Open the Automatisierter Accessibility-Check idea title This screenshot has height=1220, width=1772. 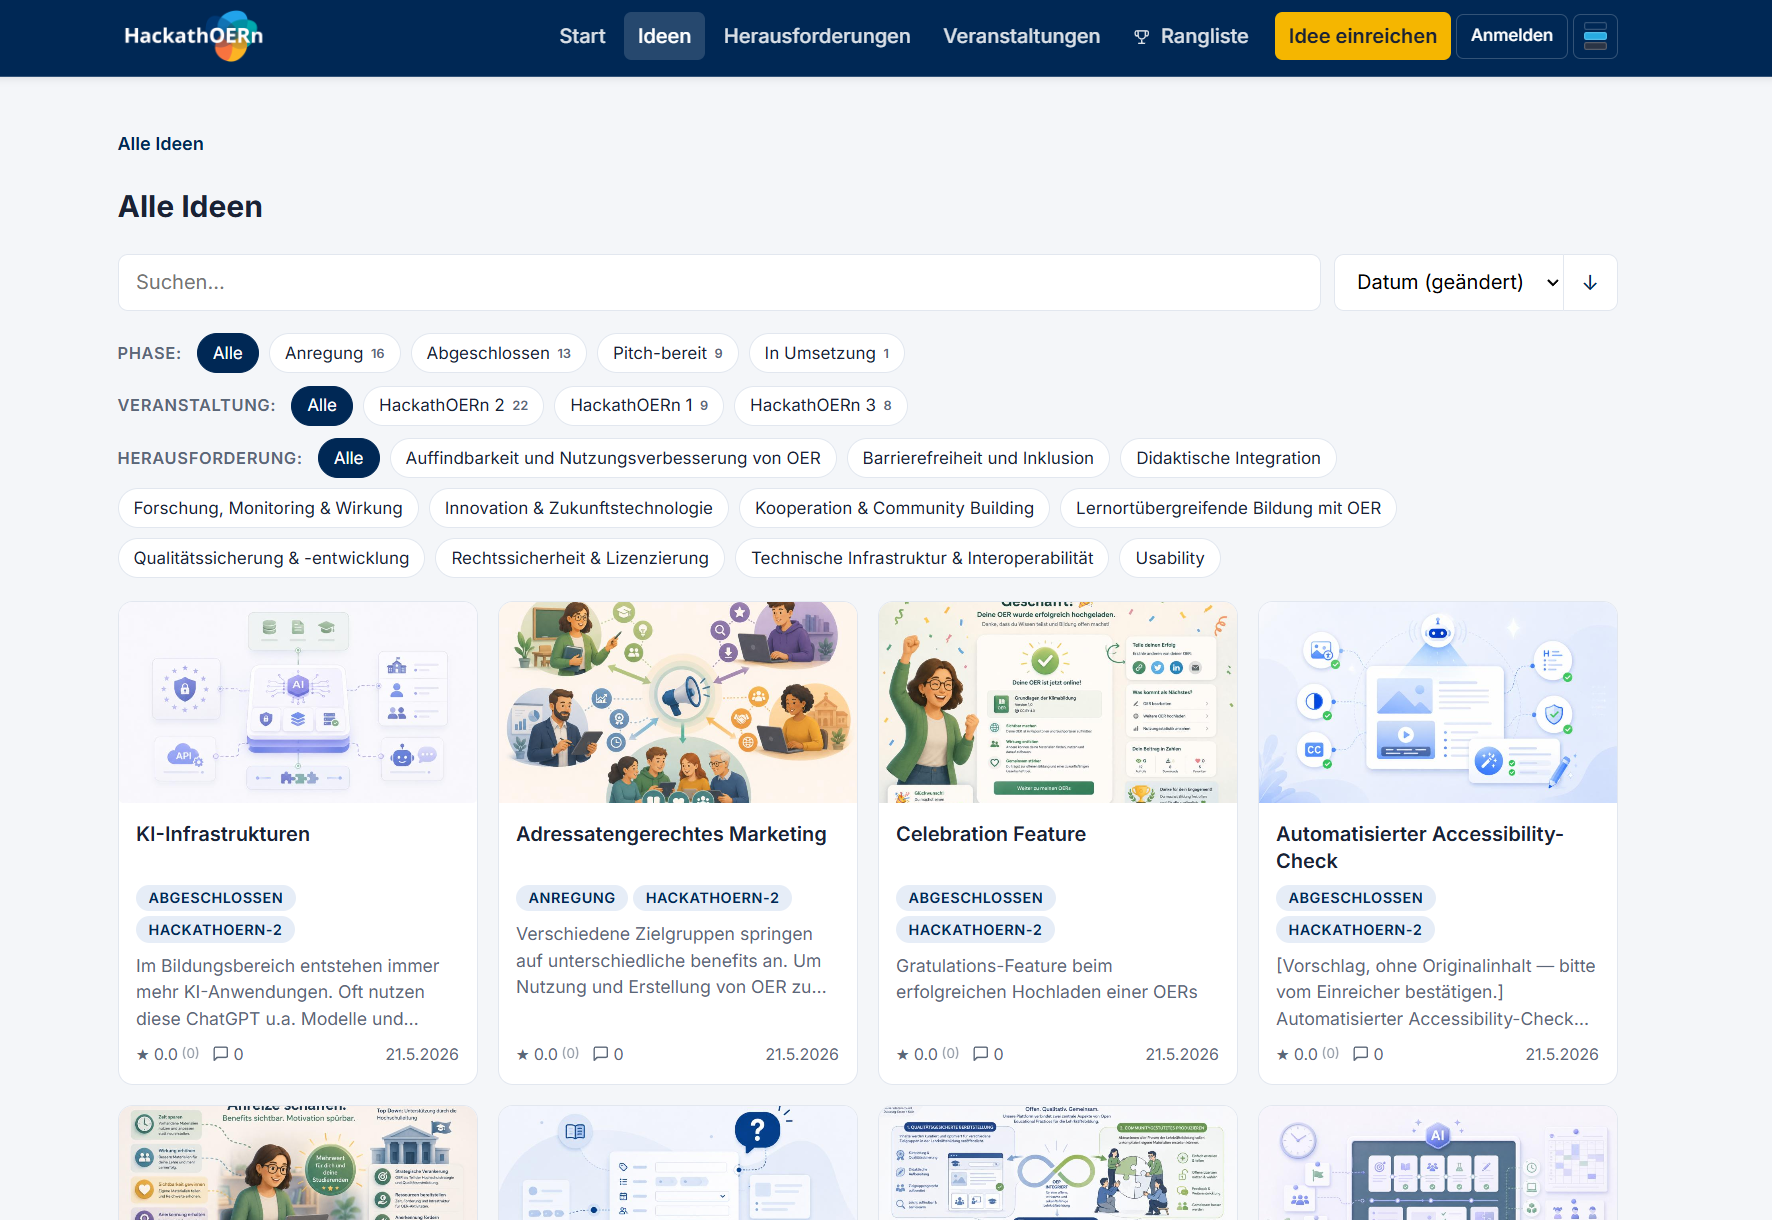pos(1419,847)
